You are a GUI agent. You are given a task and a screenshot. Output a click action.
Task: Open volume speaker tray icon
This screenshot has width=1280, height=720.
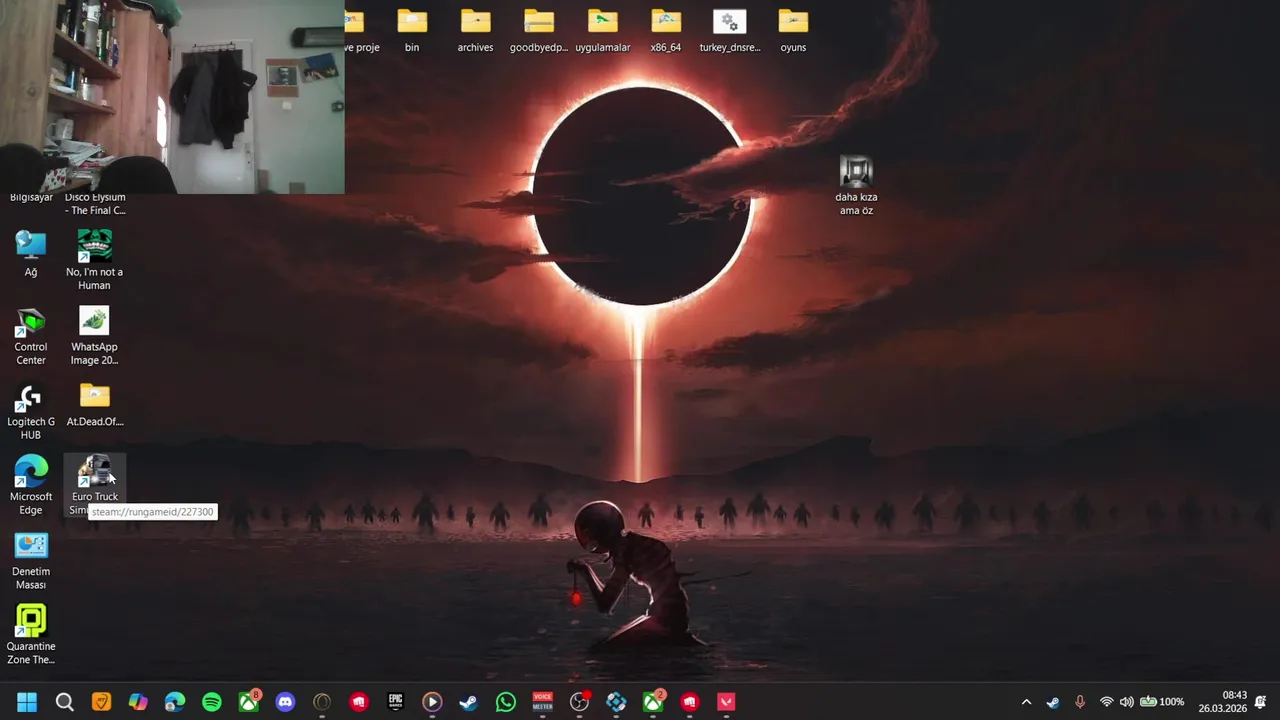[1127, 702]
